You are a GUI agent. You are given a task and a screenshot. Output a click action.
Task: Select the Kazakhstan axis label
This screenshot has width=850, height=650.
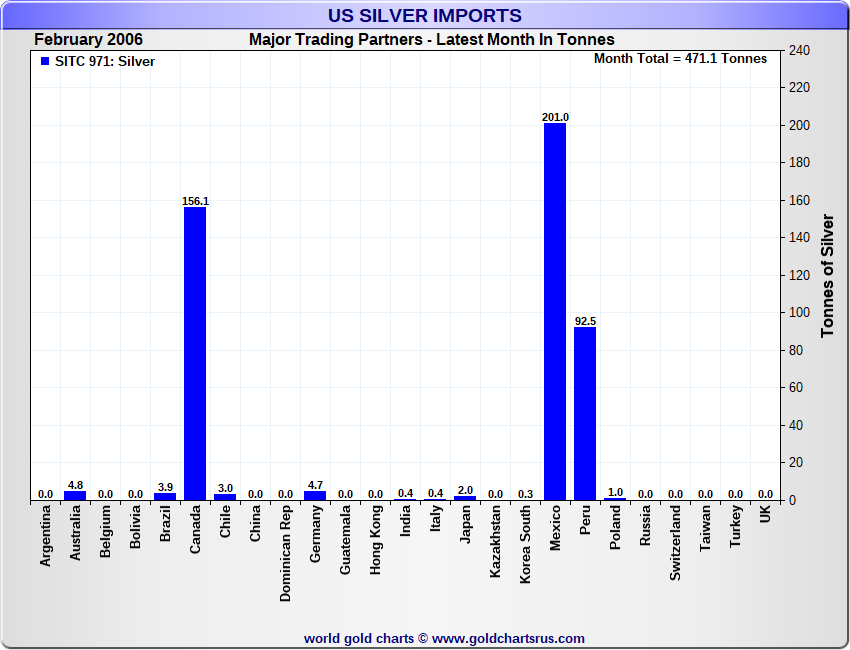495,541
